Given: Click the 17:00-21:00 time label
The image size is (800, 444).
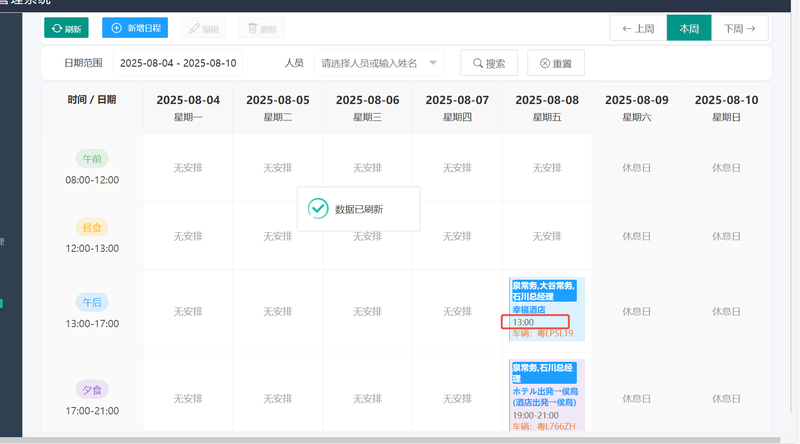Looking at the screenshot, I should point(92,411).
